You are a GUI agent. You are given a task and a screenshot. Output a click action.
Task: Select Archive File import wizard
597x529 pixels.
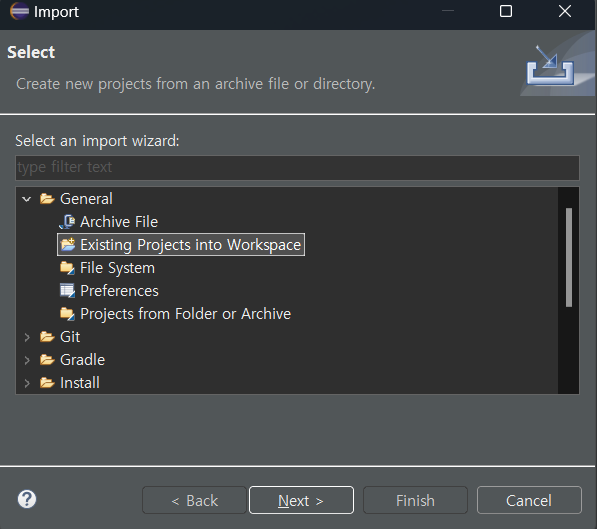pos(119,222)
